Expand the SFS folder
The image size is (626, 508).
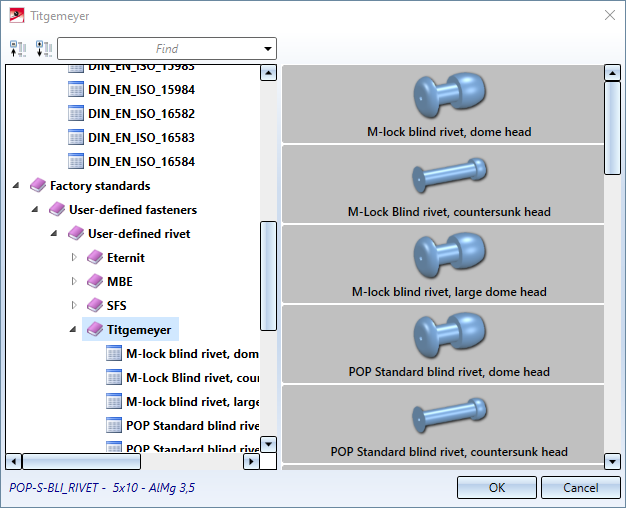(74, 305)
